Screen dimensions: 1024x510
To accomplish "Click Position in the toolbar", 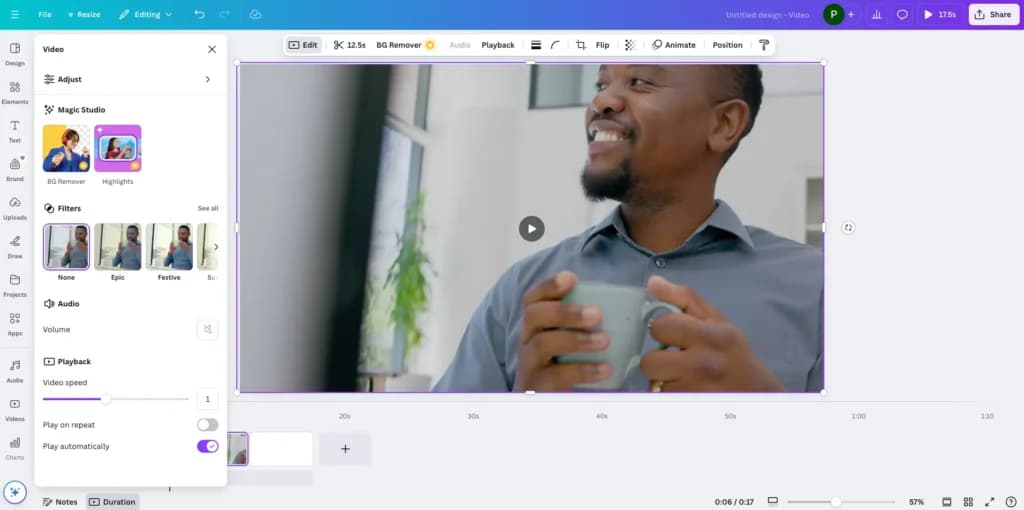I will [727, 45].
